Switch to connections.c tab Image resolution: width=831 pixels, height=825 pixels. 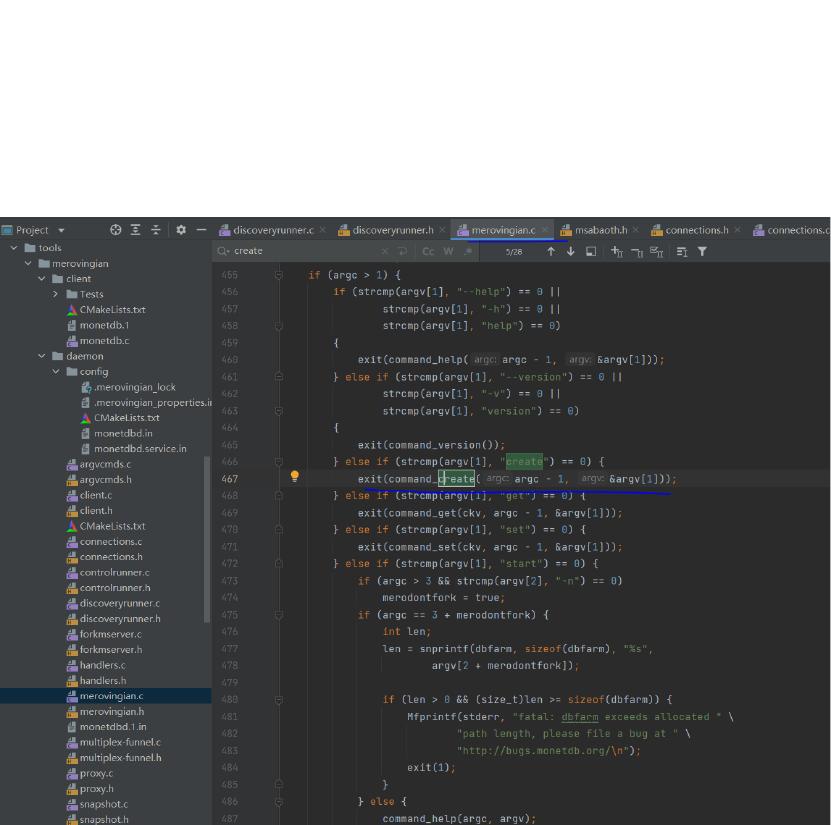pyautogui.click(x=792, y=230)
